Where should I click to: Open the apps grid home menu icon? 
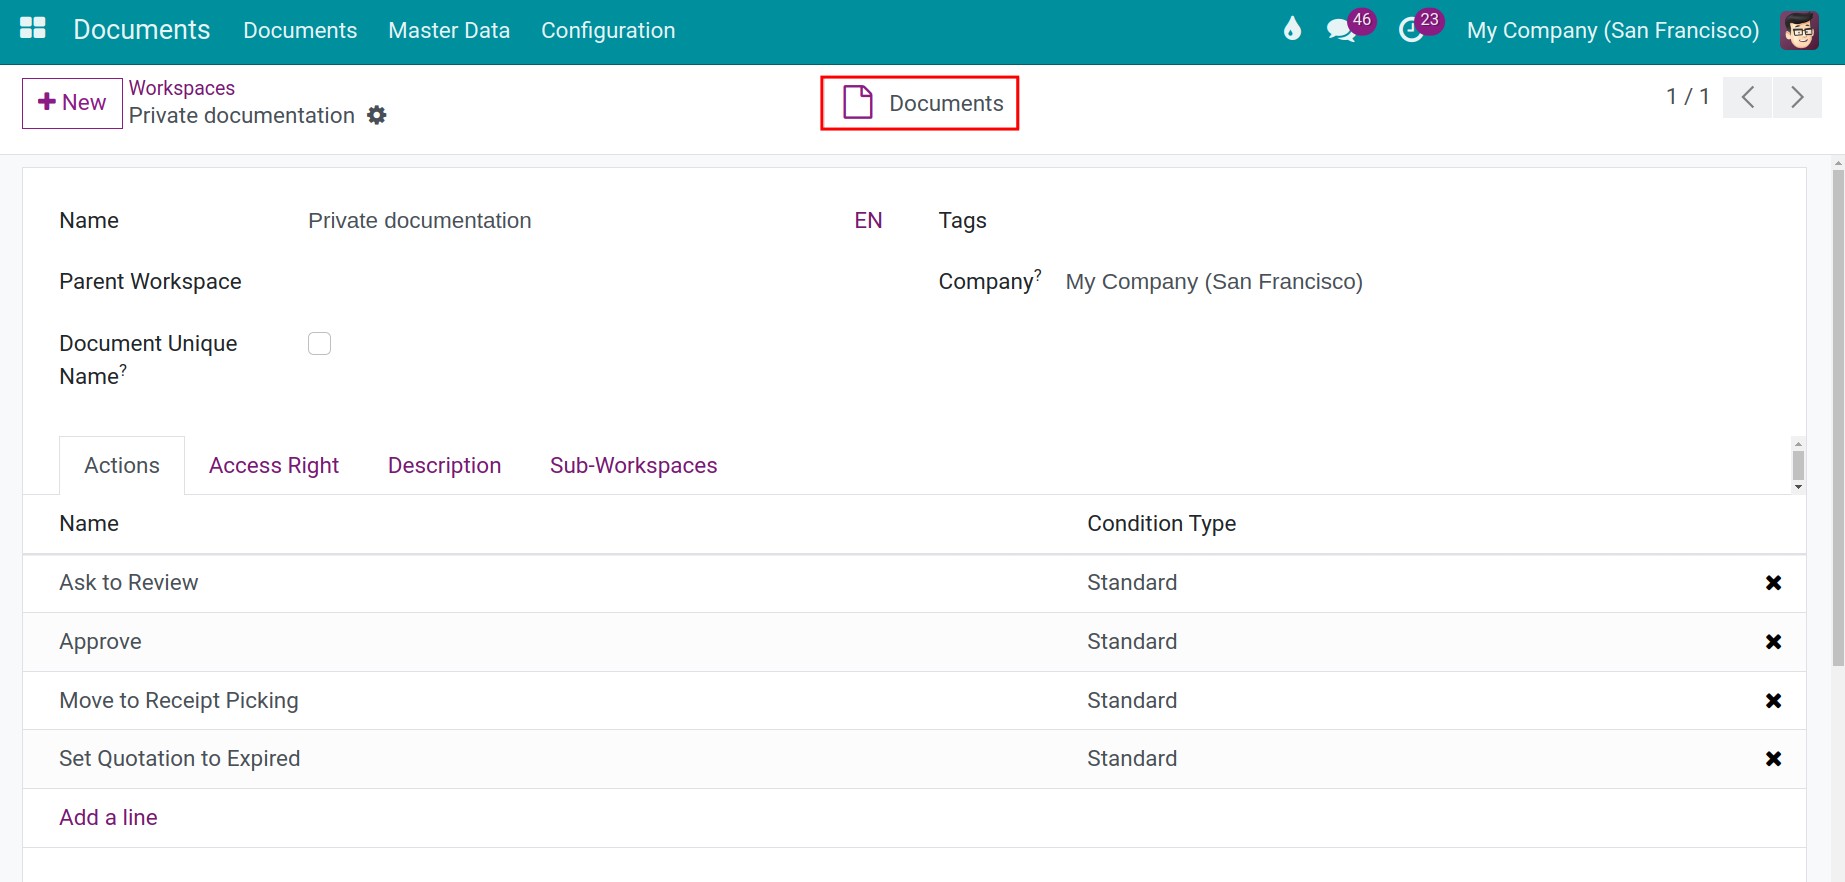(x=33, y=29)
